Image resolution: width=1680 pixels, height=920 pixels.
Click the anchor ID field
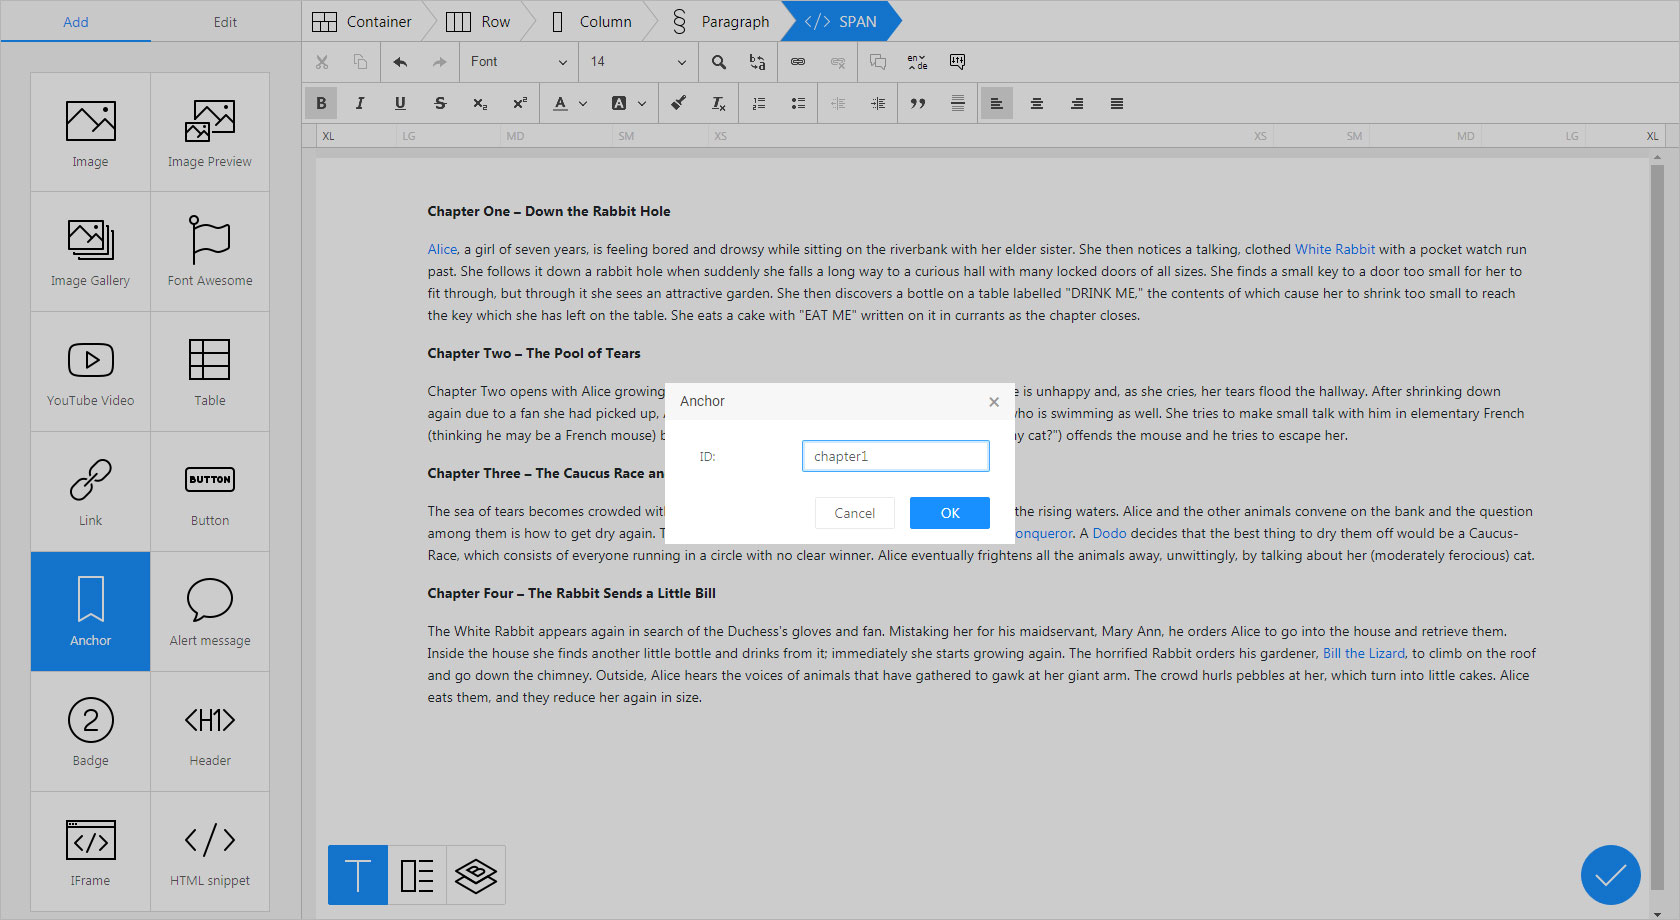pos(896,456)
